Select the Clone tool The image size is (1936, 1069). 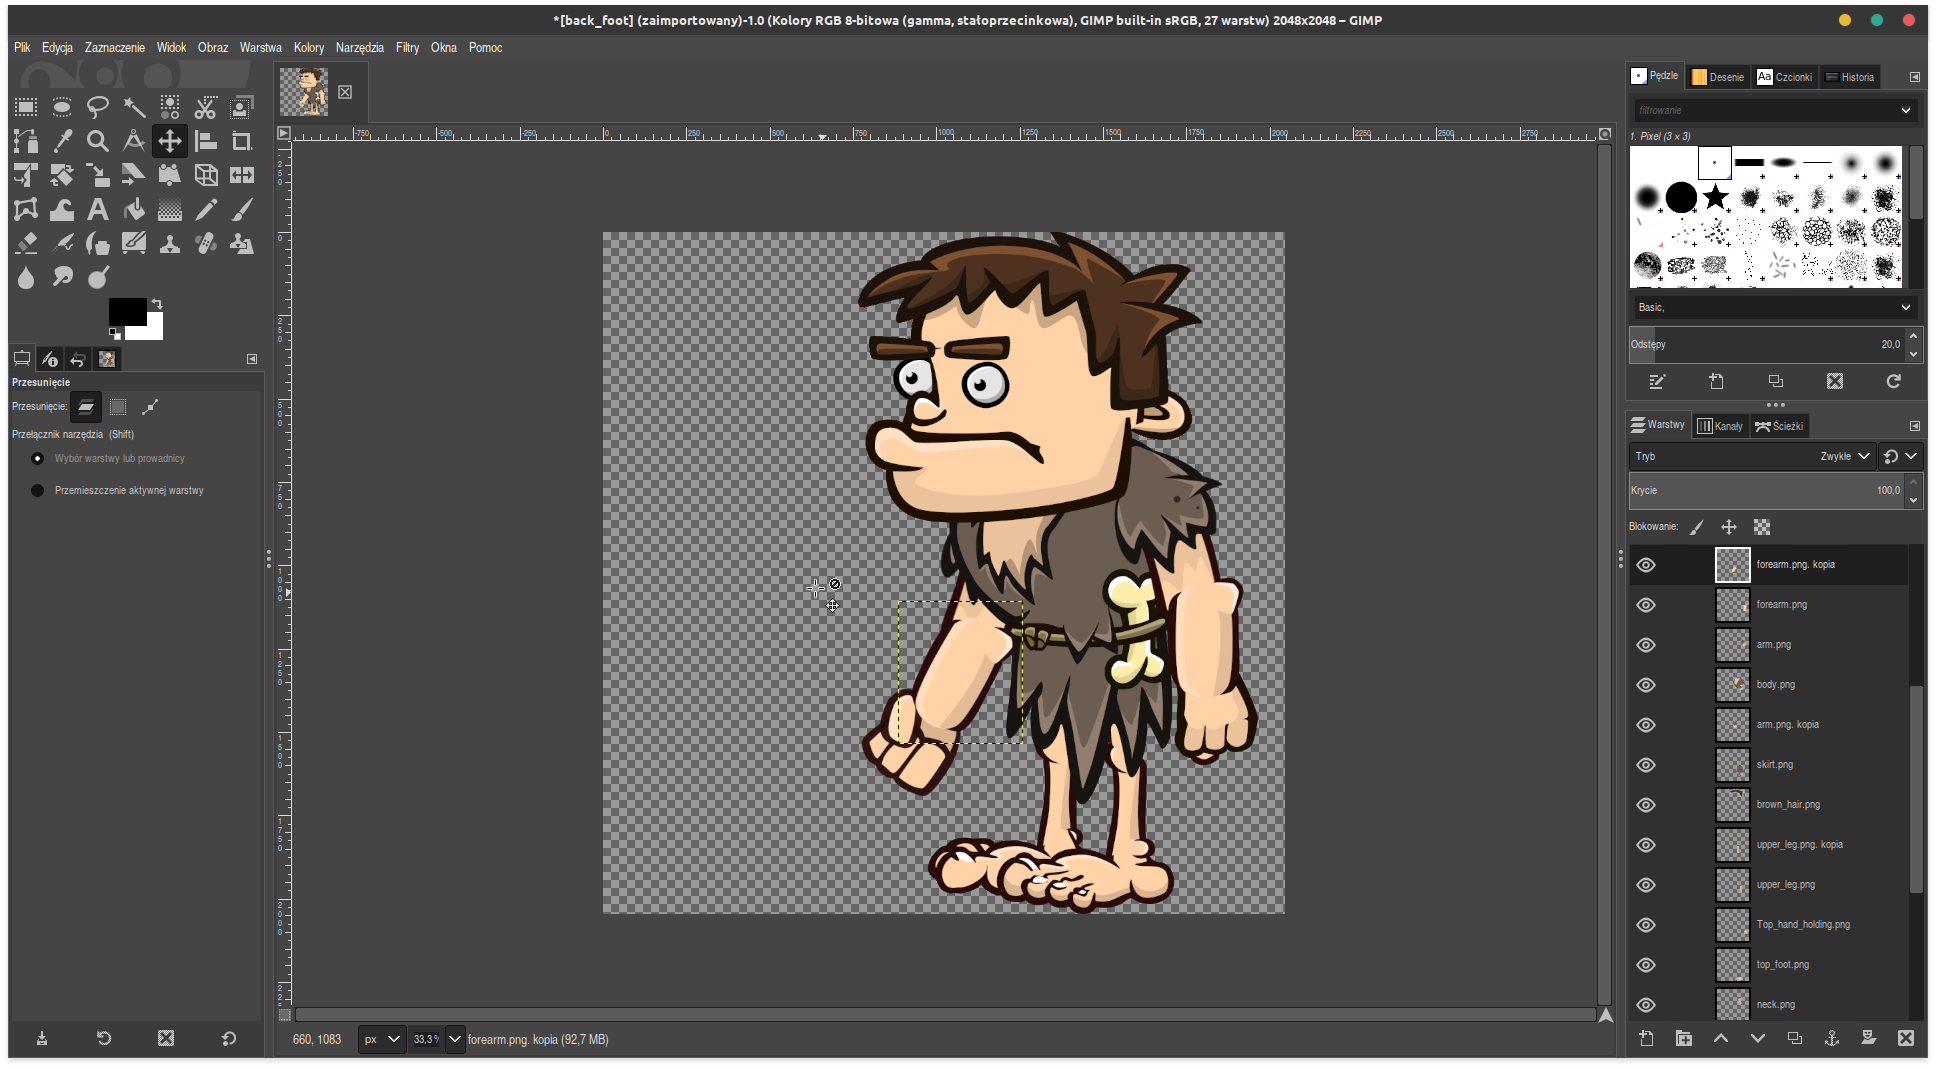tap(169, 243)
